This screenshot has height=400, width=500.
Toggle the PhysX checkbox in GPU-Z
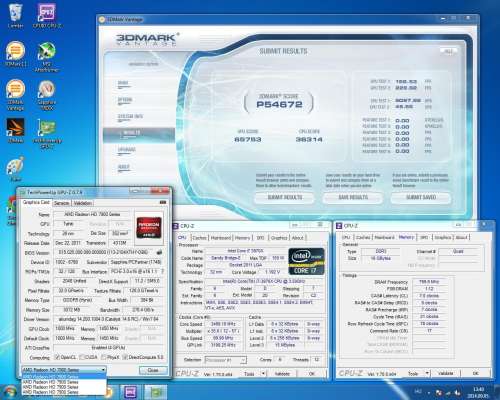coord(104,357)
